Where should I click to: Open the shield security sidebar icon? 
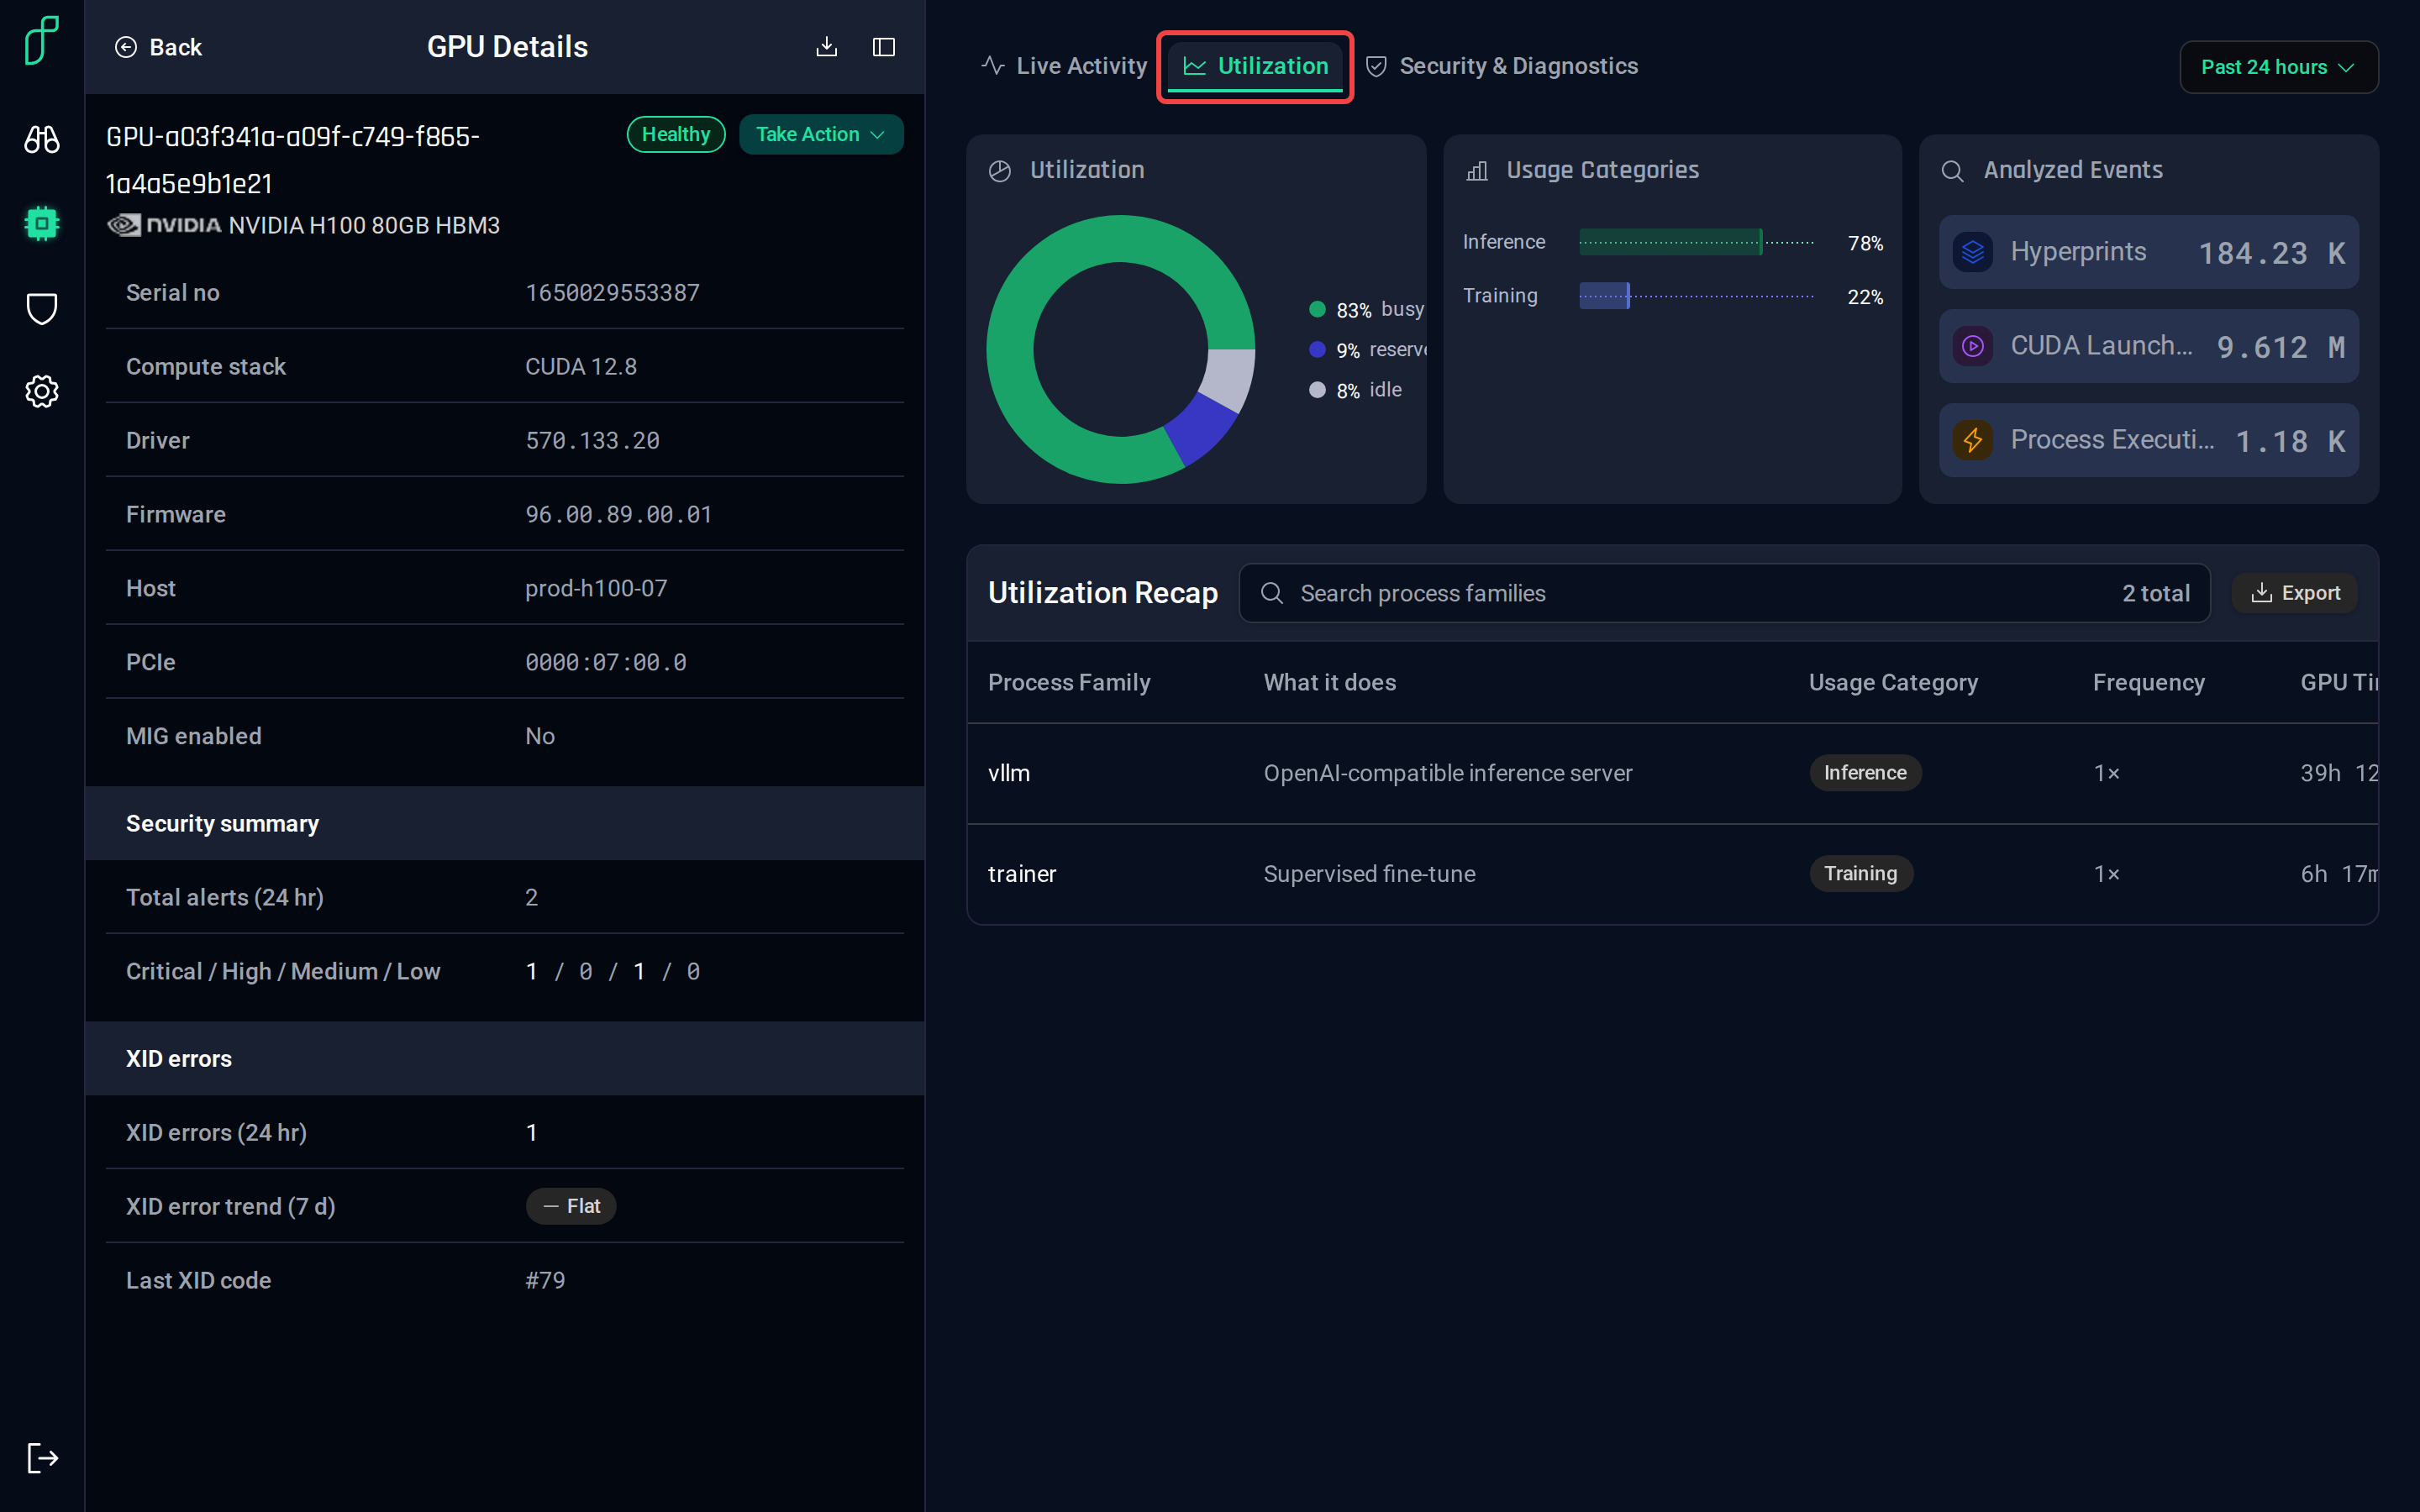pyautogui.click(x=42, y=308)
